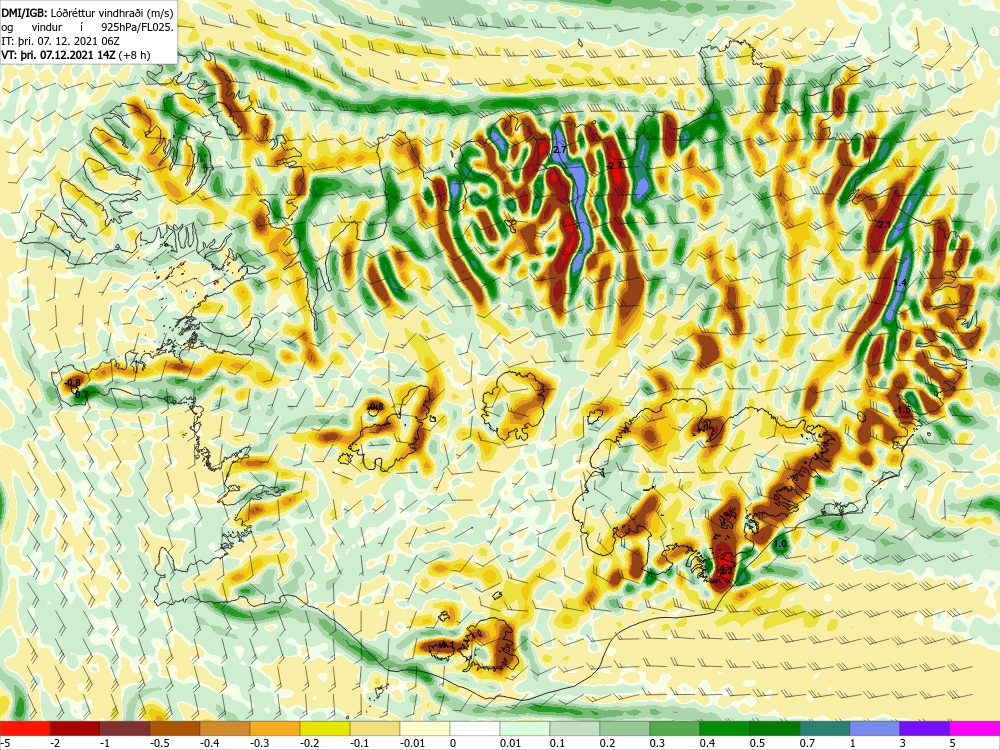The width and height of the screenshot is (1000, 750).
Task: Click the '2.7' value label on the map
Action: (559, 149)
